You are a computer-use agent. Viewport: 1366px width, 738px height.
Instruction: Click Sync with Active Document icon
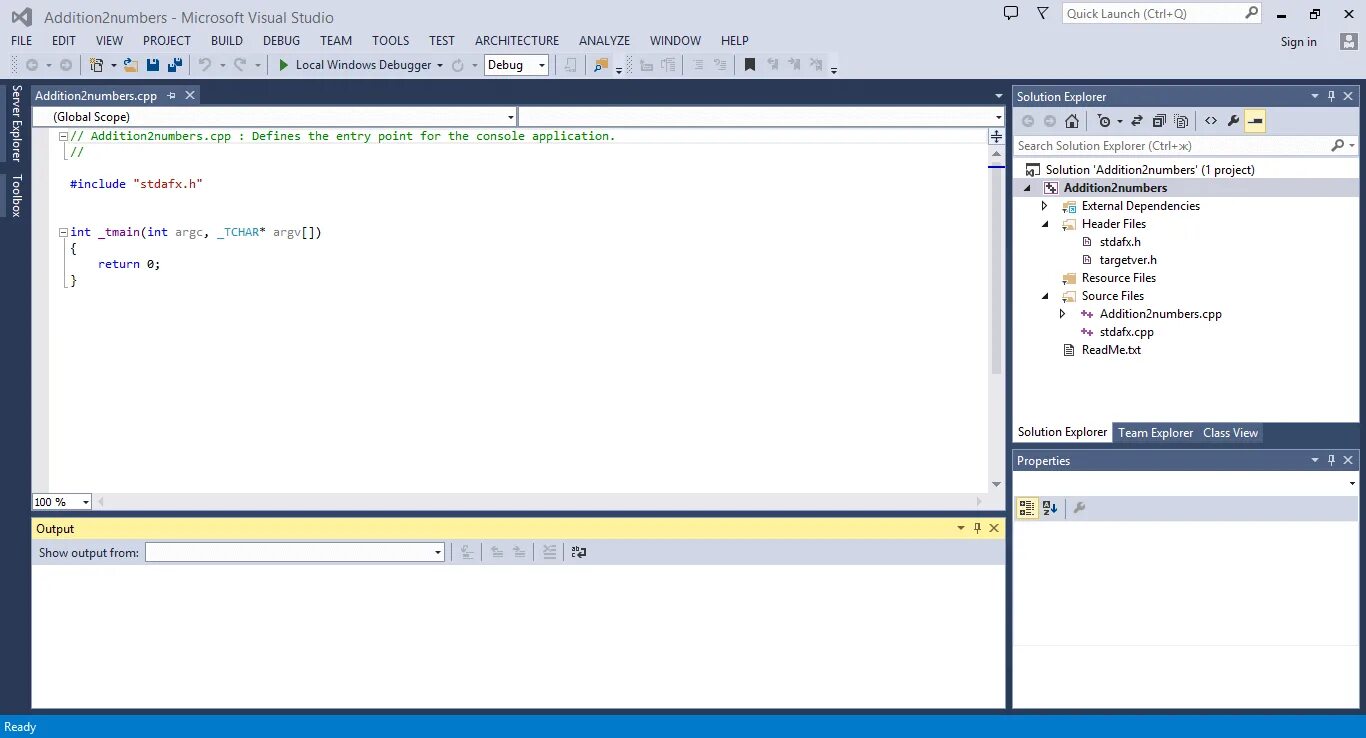[x=1137, y=121]
